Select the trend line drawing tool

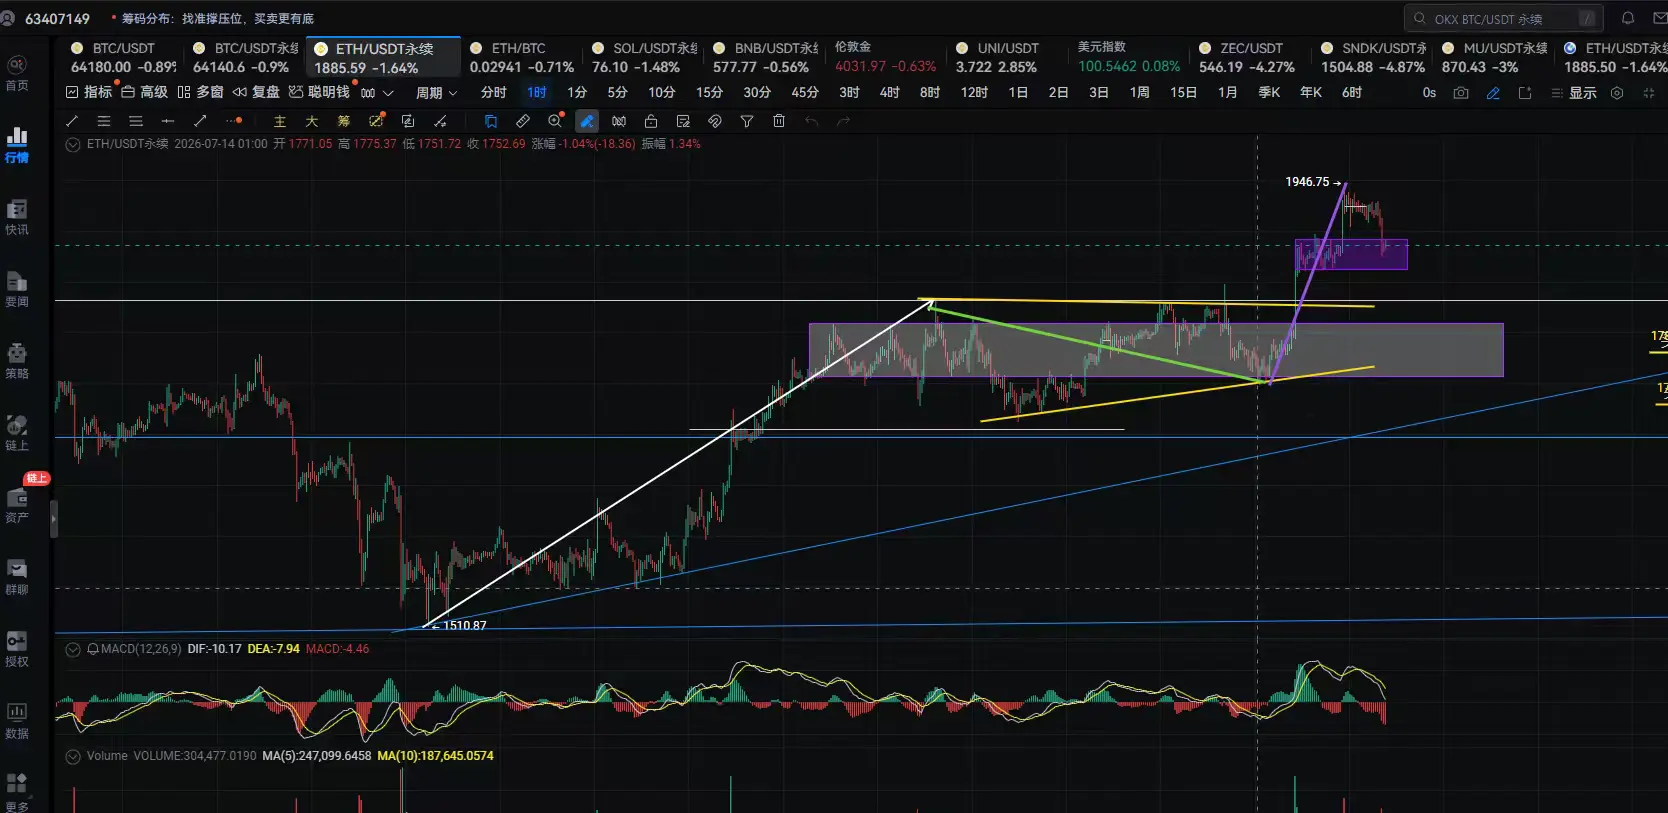pos(72,121)
